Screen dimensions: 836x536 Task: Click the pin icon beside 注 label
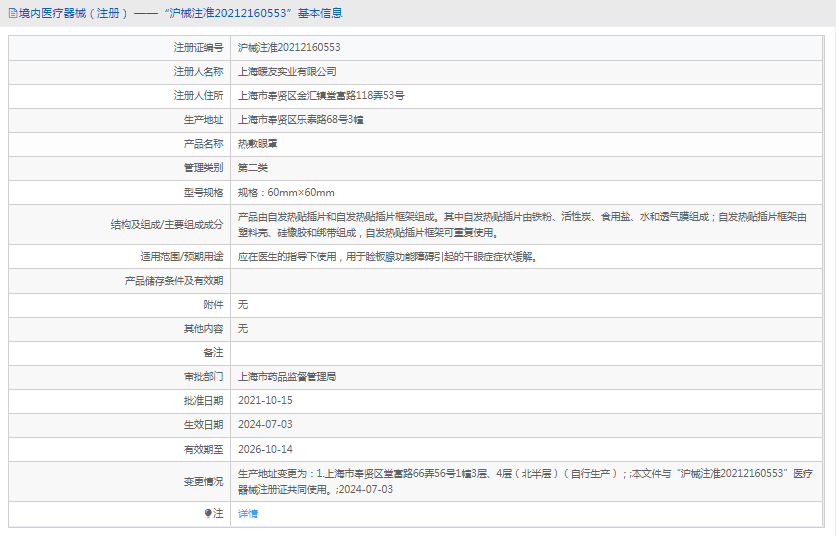(208, 513)
